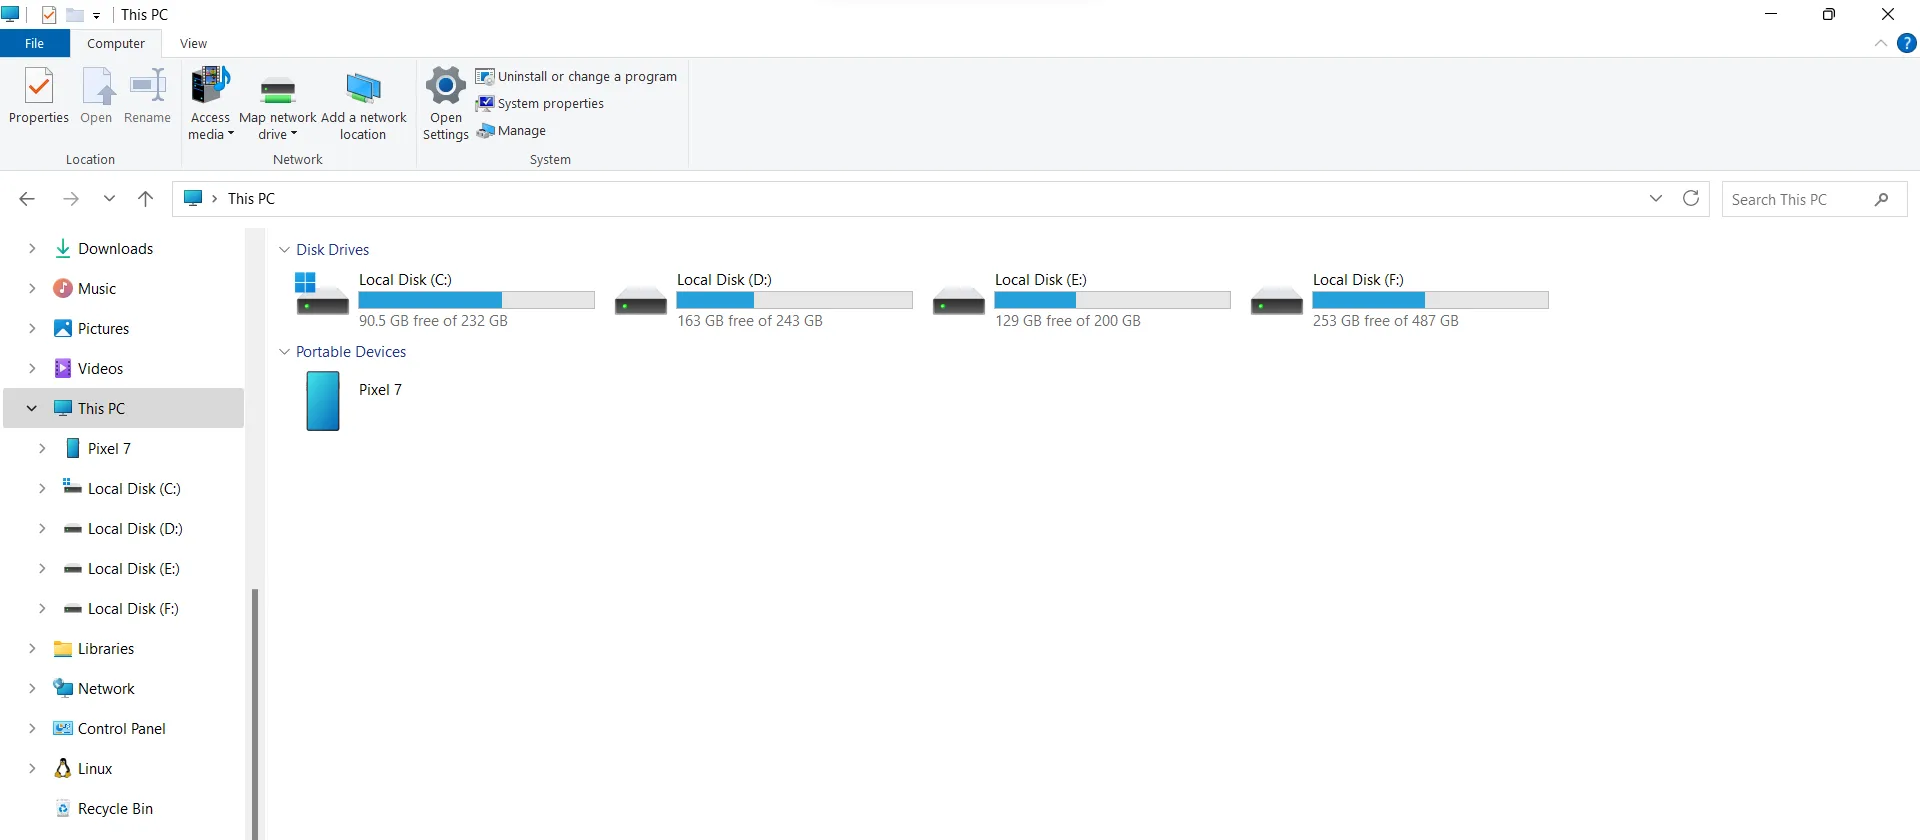
Task: Open Recycle Bin in sidebar
Action: [104, 808]
